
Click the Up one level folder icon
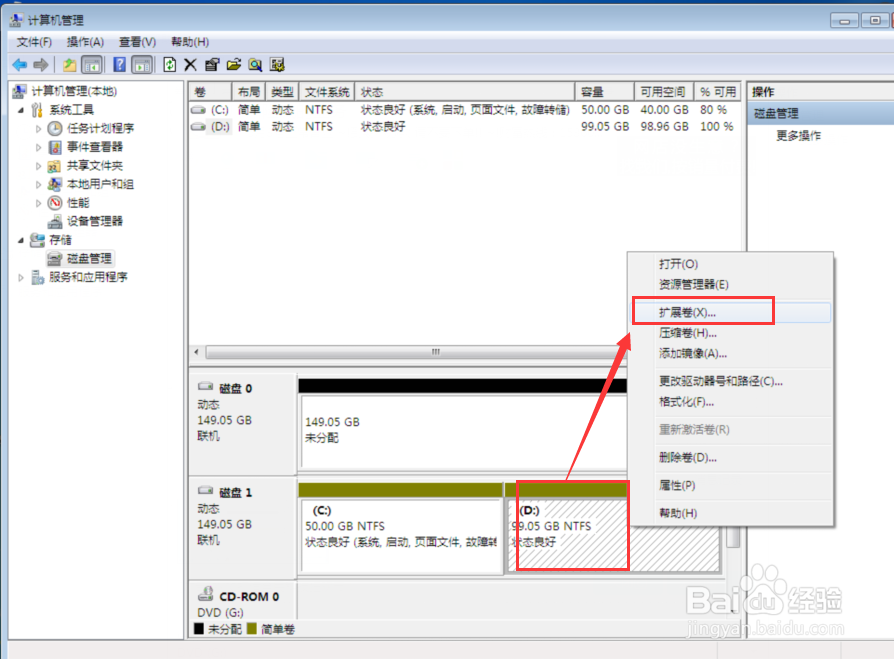70,65
